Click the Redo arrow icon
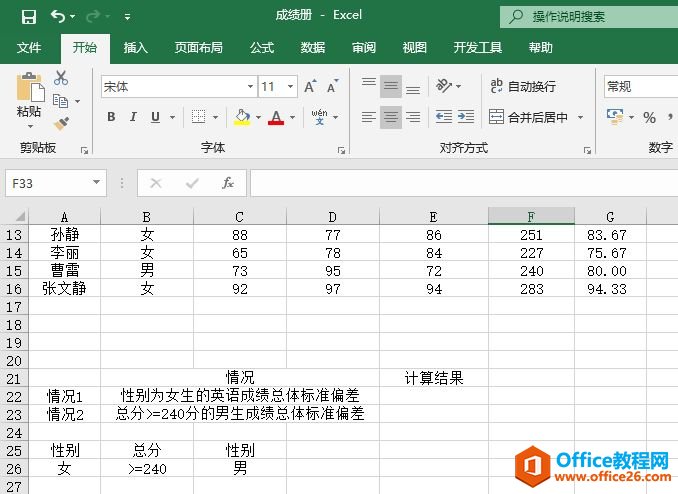This screenshot has height=494, width=678. 93,16
